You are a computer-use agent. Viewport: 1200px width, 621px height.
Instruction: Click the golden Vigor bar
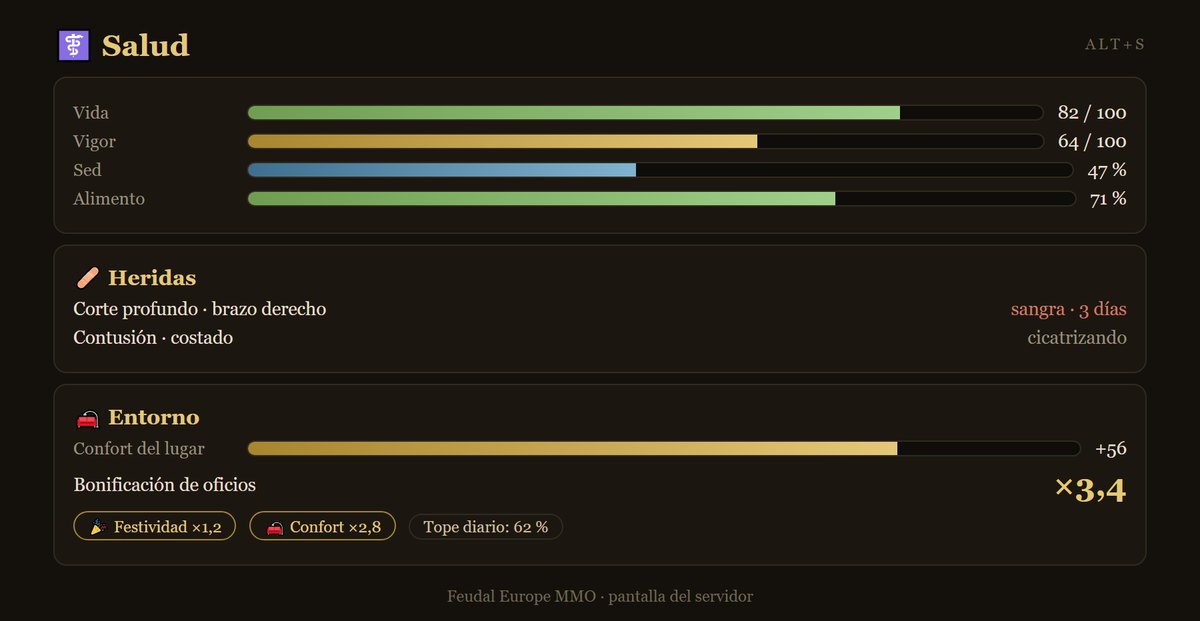644,142
